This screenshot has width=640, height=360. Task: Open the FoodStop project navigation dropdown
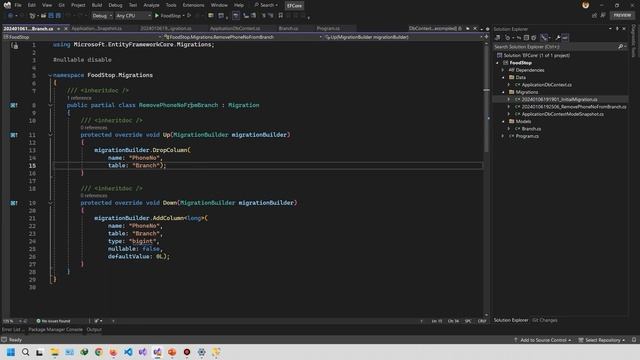pos(82,37)
